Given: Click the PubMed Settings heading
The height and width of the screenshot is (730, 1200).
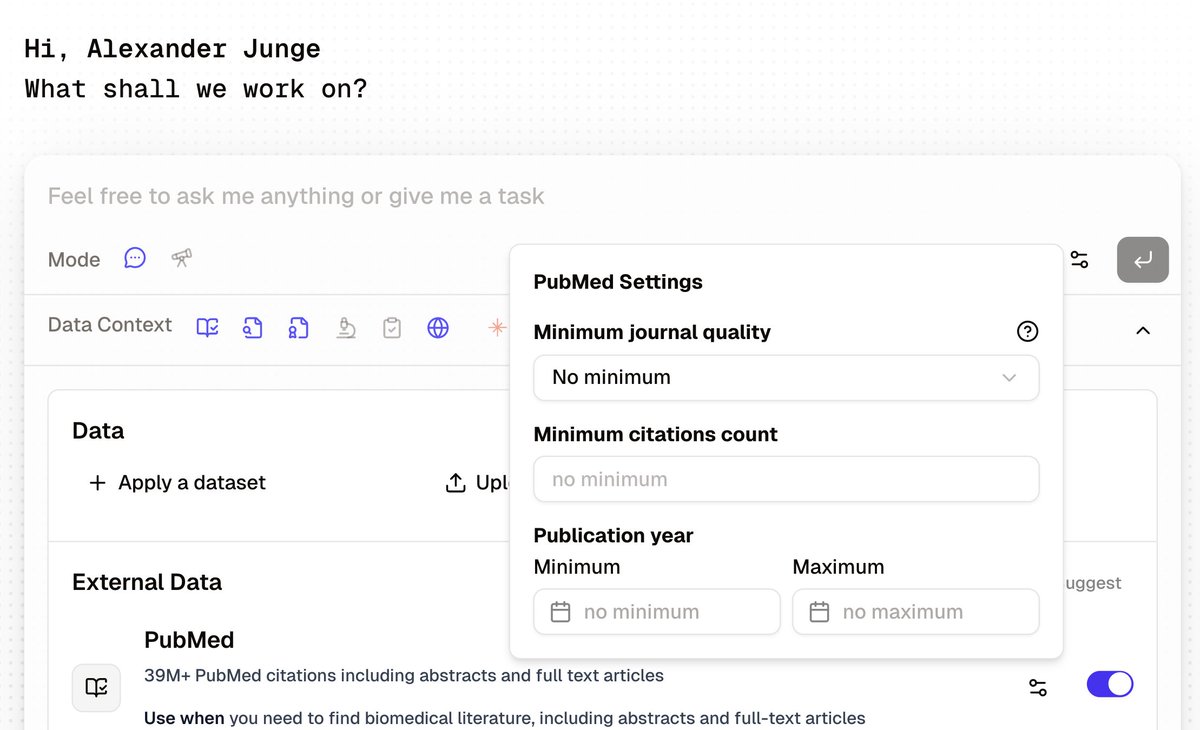Looking at the screenshot, I should tap(618, 282).
